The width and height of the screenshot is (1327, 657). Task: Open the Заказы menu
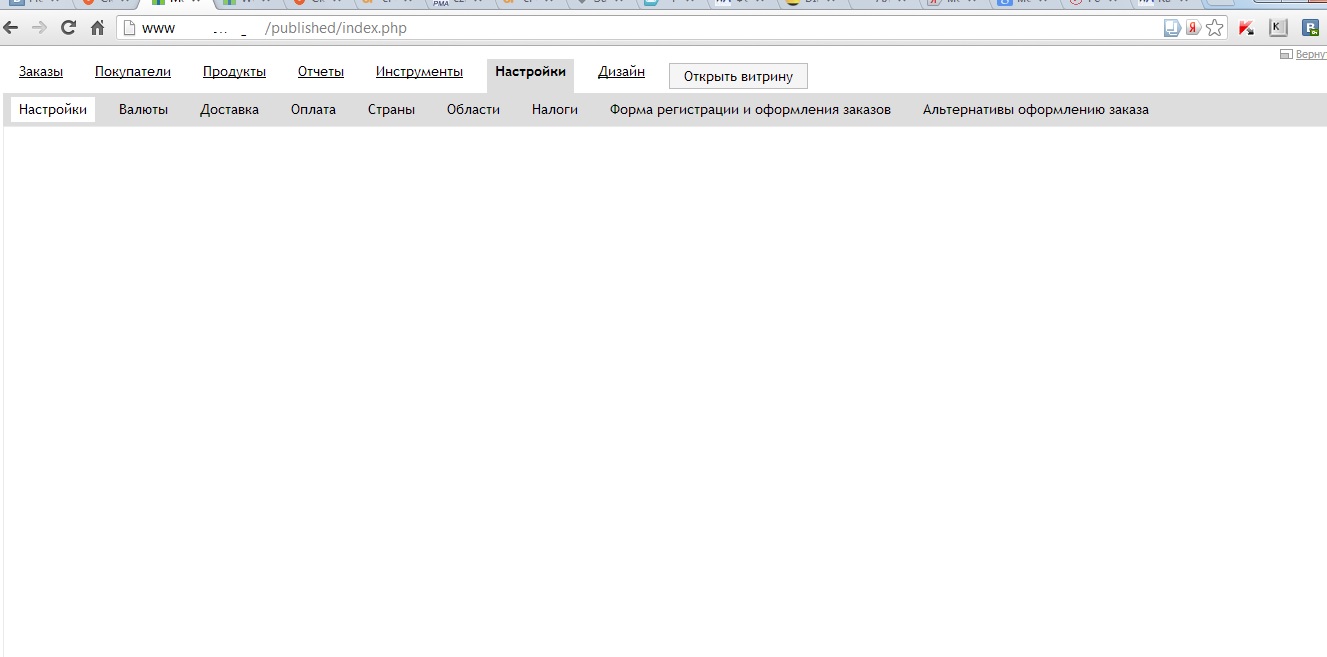point(41,72)
